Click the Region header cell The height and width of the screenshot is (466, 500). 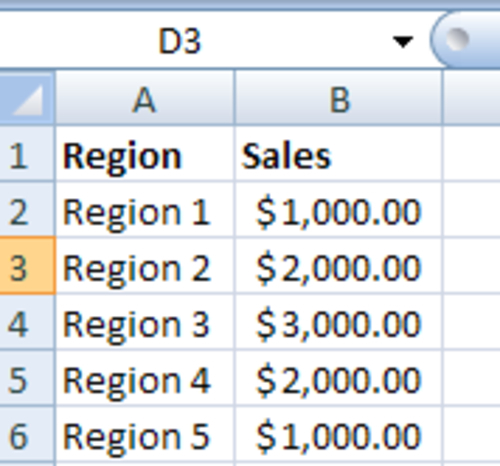pos(145,155)
